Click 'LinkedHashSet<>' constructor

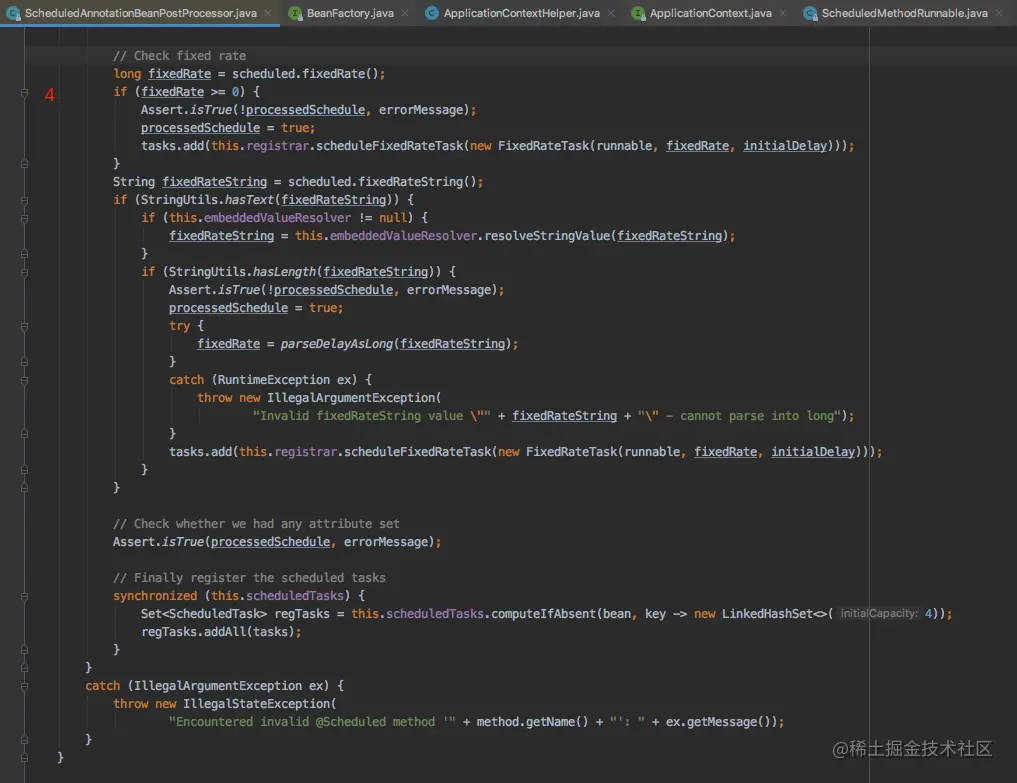(x=774, y=614)
